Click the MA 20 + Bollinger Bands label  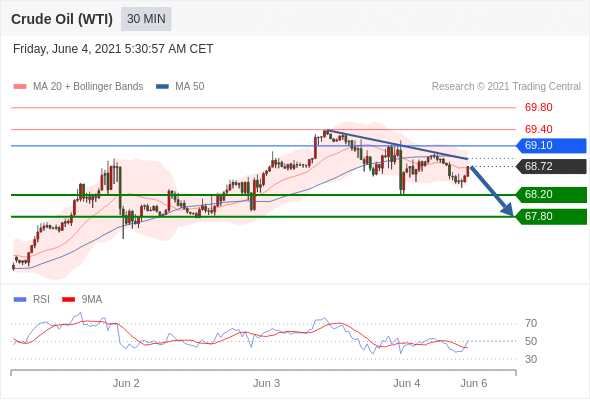click(88, 87)
